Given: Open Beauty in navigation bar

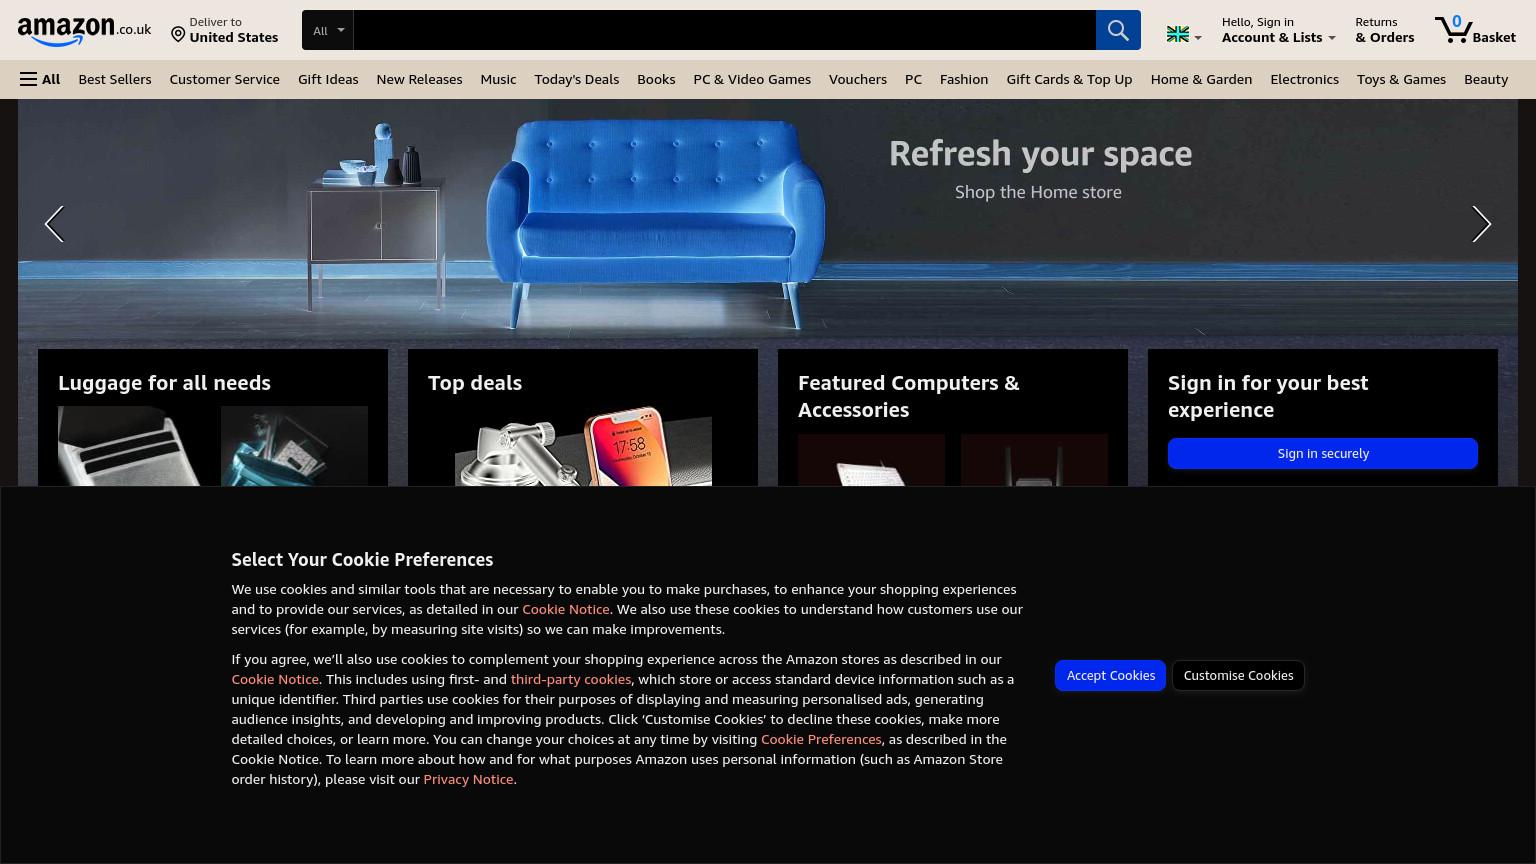Looking at the screenshot, I should (x=1486, y=79).
